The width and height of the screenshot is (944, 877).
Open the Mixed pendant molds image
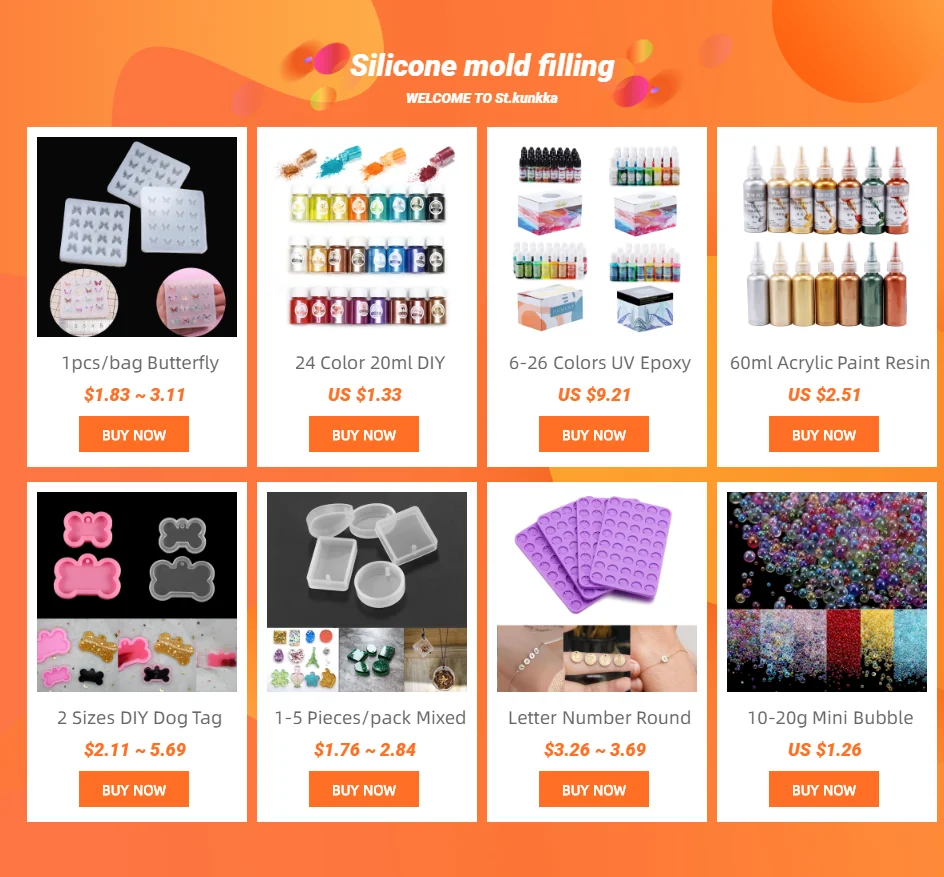click(367, 592)
